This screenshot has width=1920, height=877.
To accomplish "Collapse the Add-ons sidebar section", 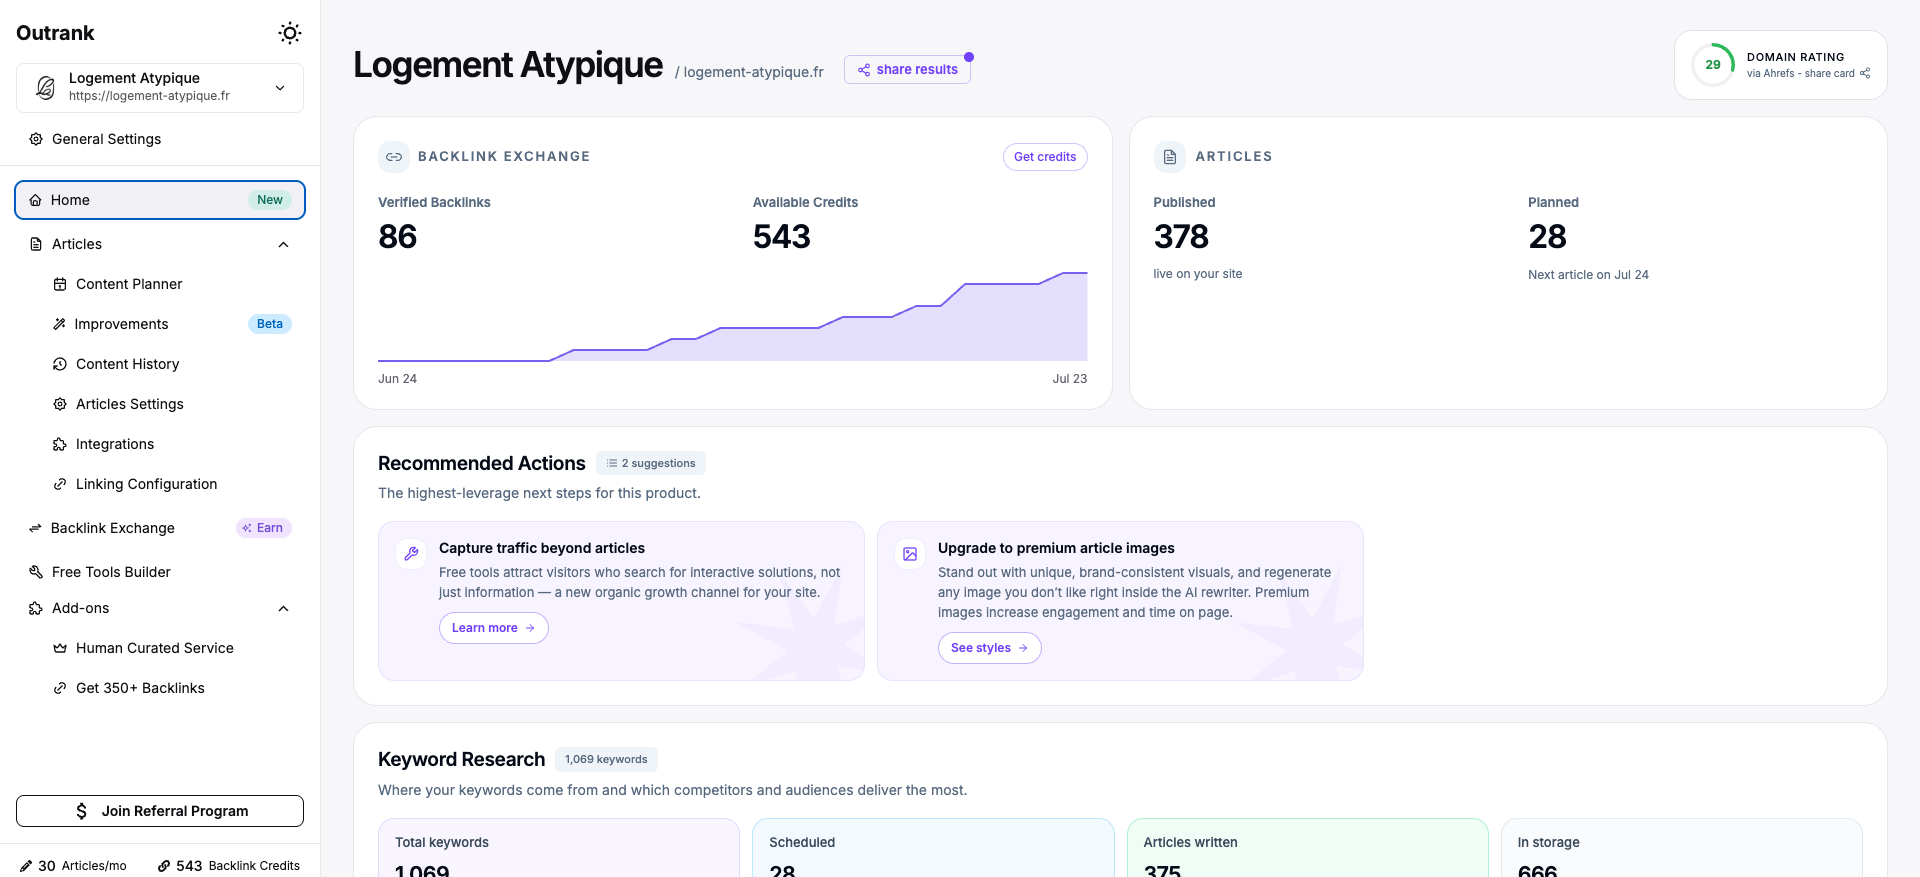I will click(x=283, y=608).
